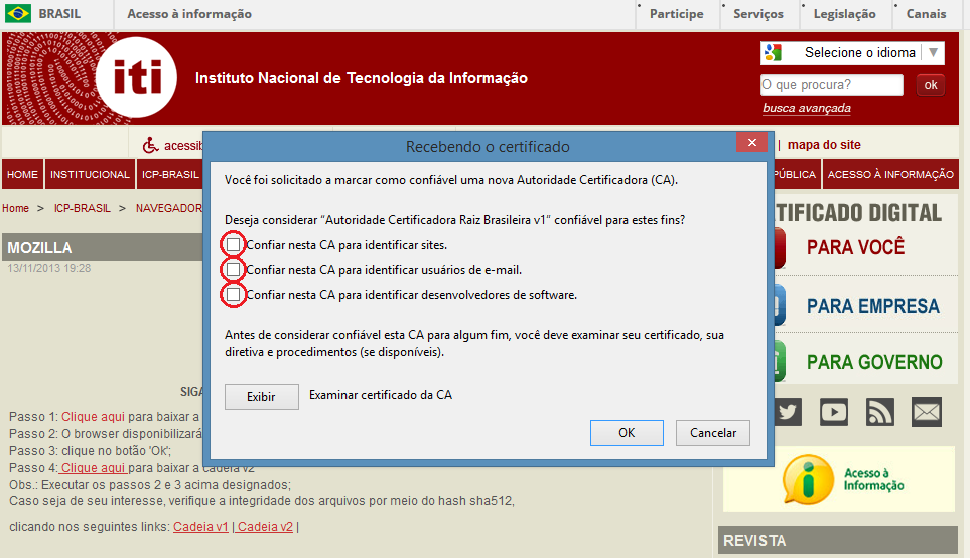The image size is (970, 560).
Task: Open the Twitter icon link
Action: (x=788, y=412)
